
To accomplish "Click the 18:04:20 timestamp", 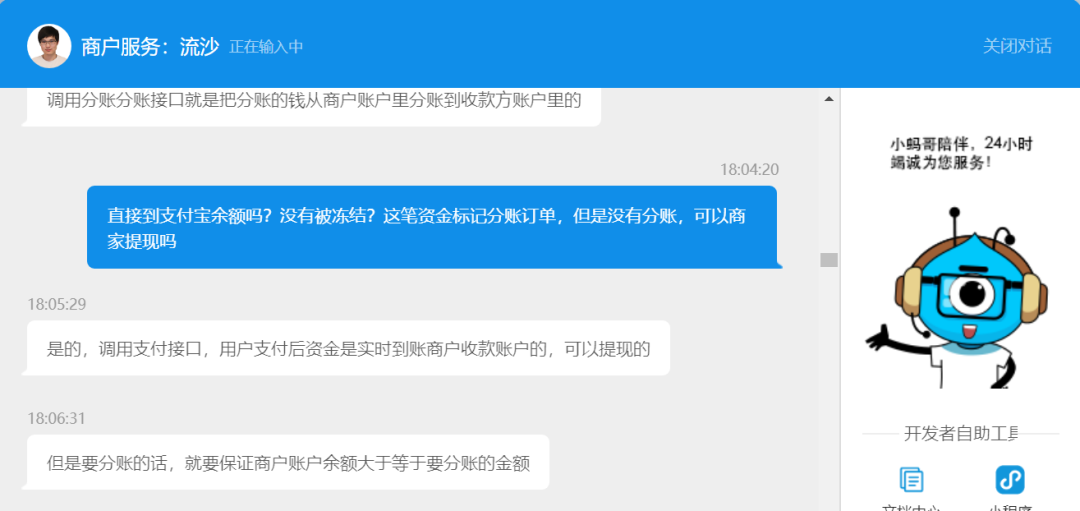I will [749, 169].
